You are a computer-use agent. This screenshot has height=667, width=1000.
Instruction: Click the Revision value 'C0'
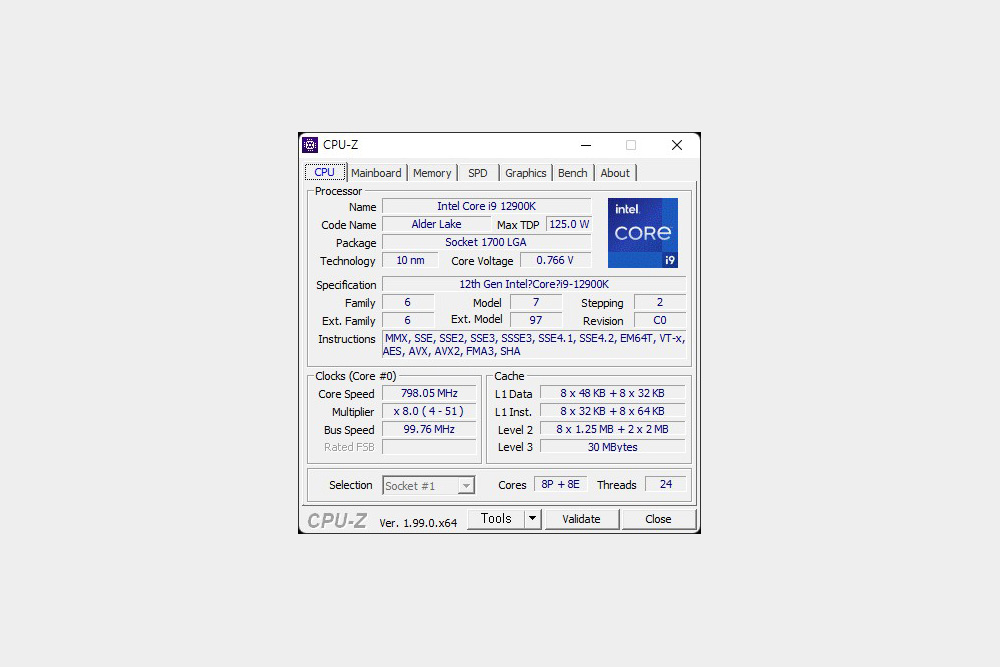[x=660, y=320]
